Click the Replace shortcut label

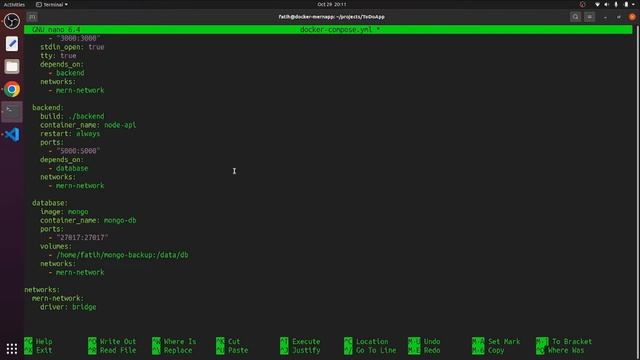coord(178,350)
